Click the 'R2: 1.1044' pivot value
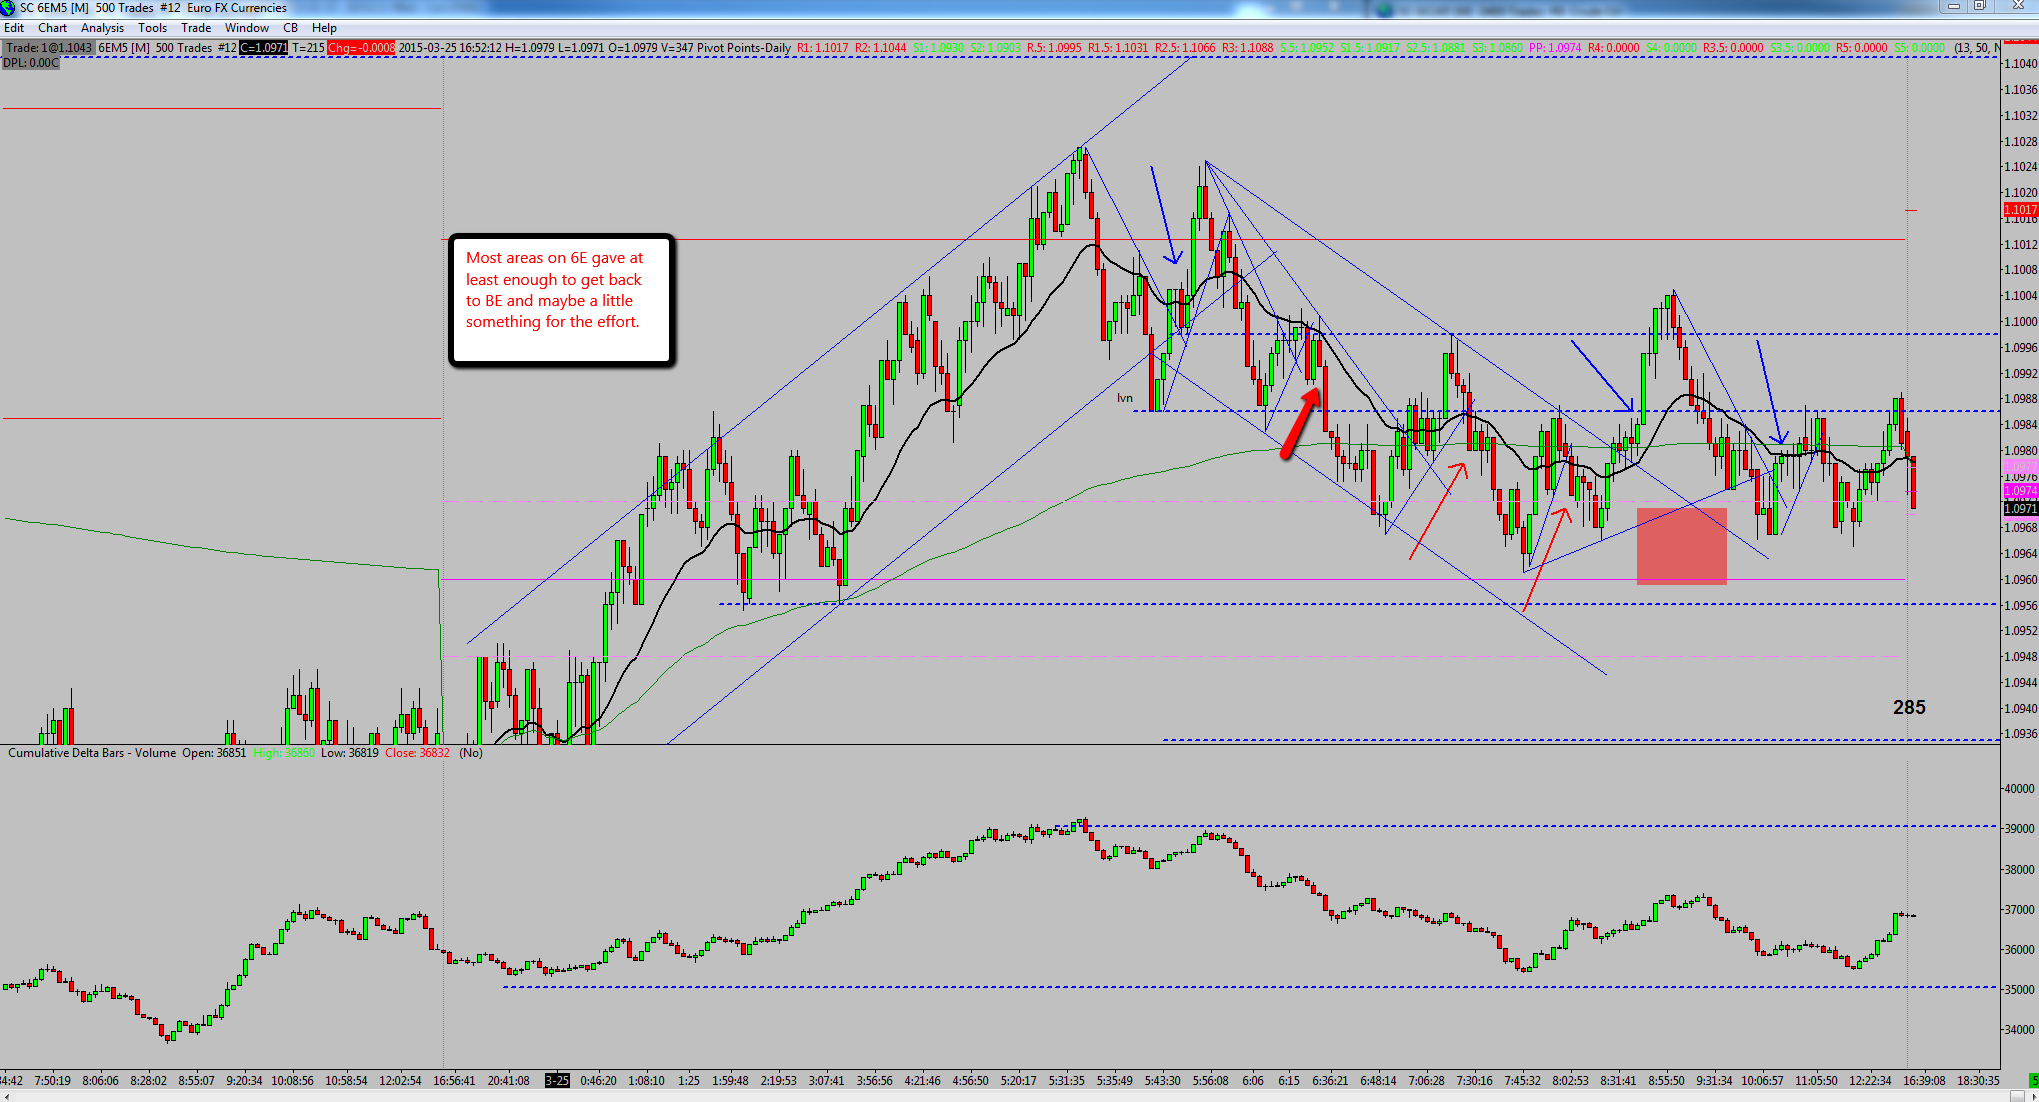 coord(881,47)
